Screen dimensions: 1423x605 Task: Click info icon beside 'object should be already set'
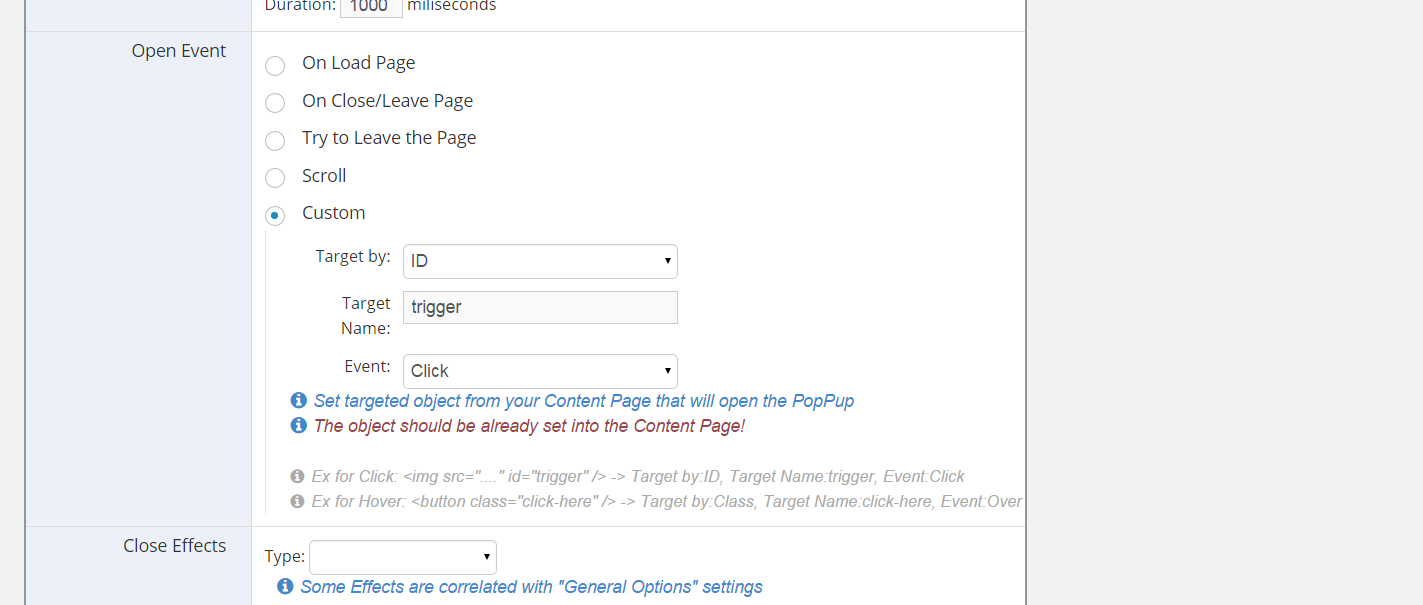point(298,426)
